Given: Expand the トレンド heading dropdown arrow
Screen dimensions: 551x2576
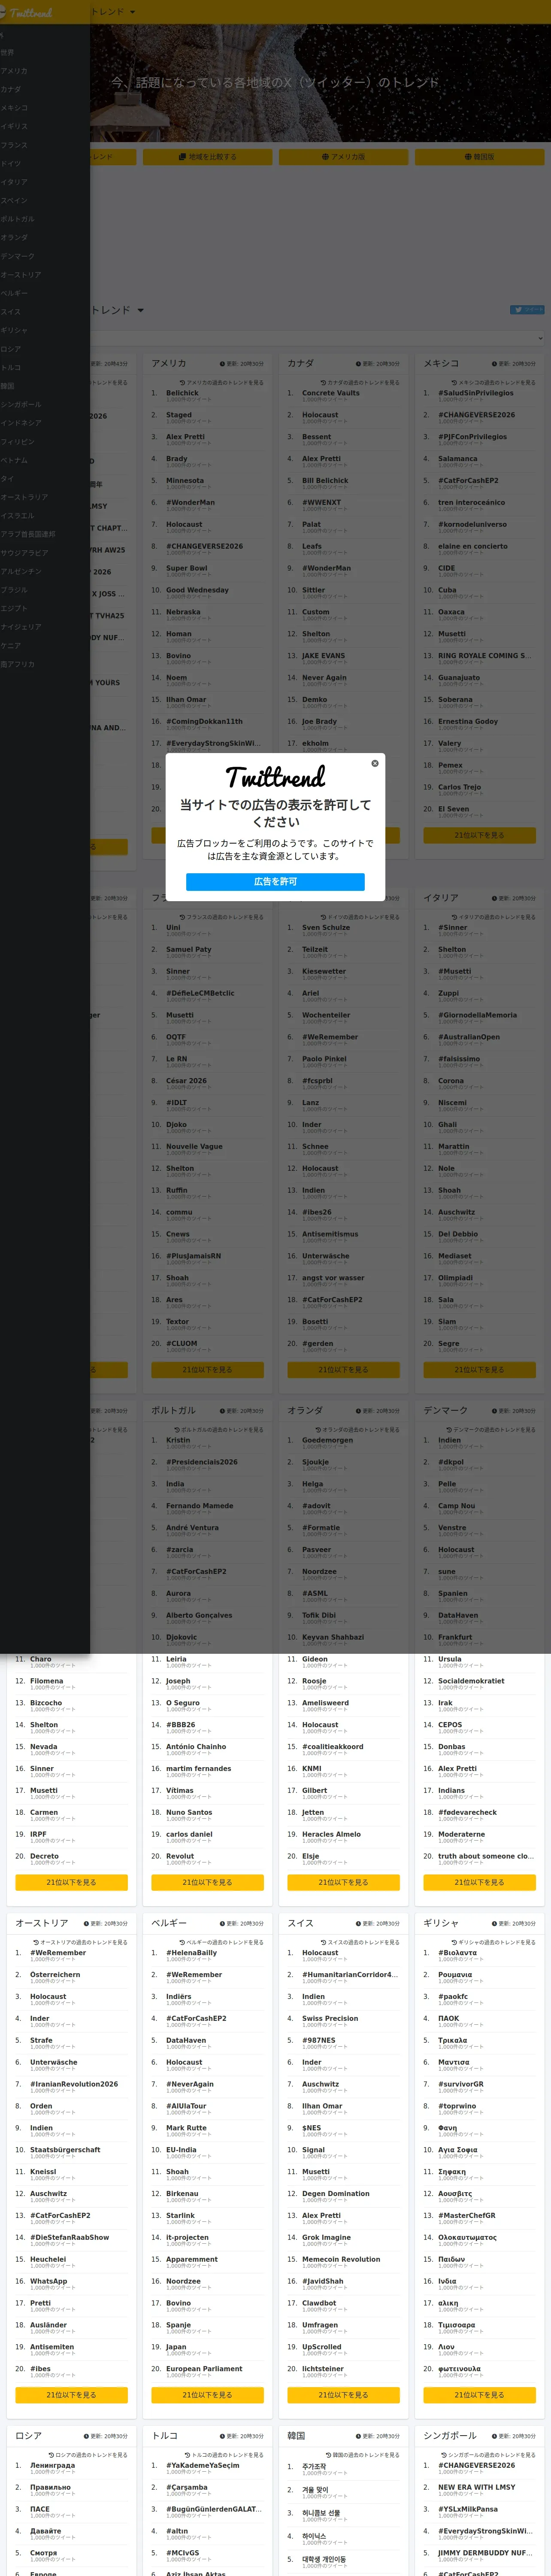Looking at the screenshot, I should (140, 310).
